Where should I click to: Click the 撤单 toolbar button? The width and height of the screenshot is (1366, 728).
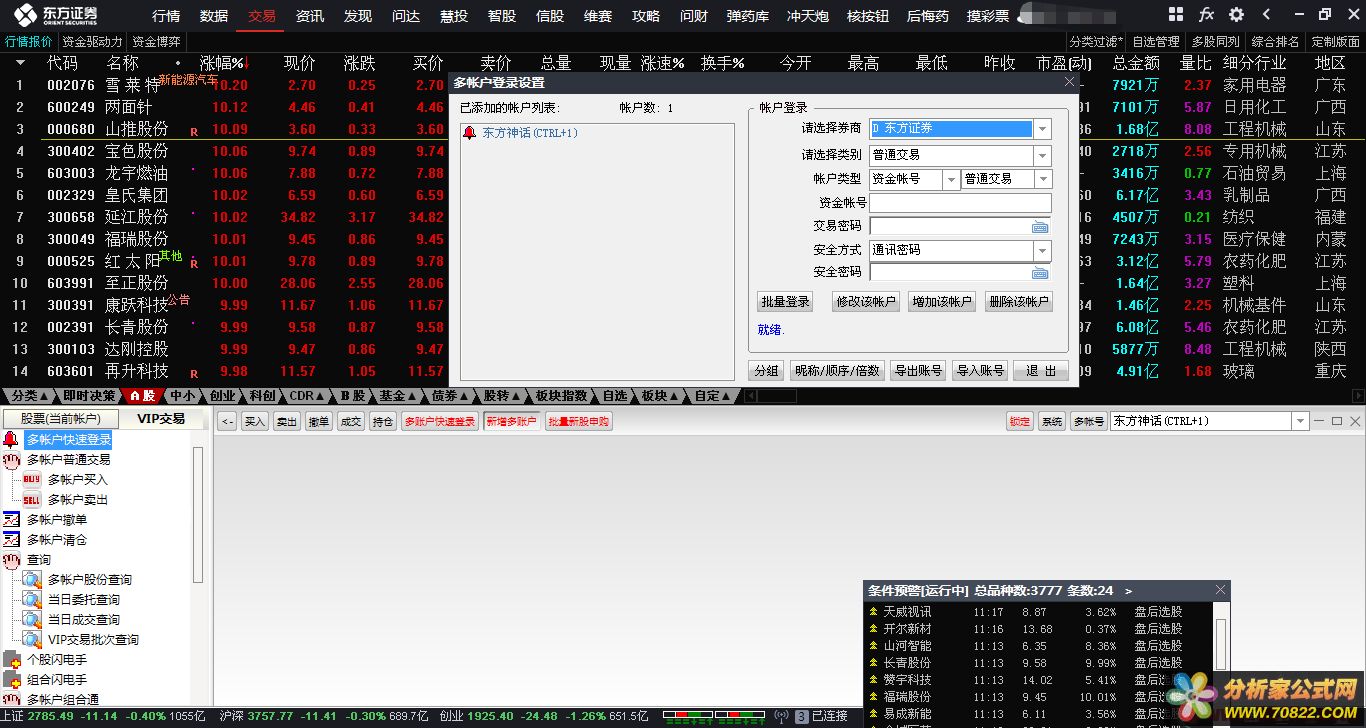(318, 422)
